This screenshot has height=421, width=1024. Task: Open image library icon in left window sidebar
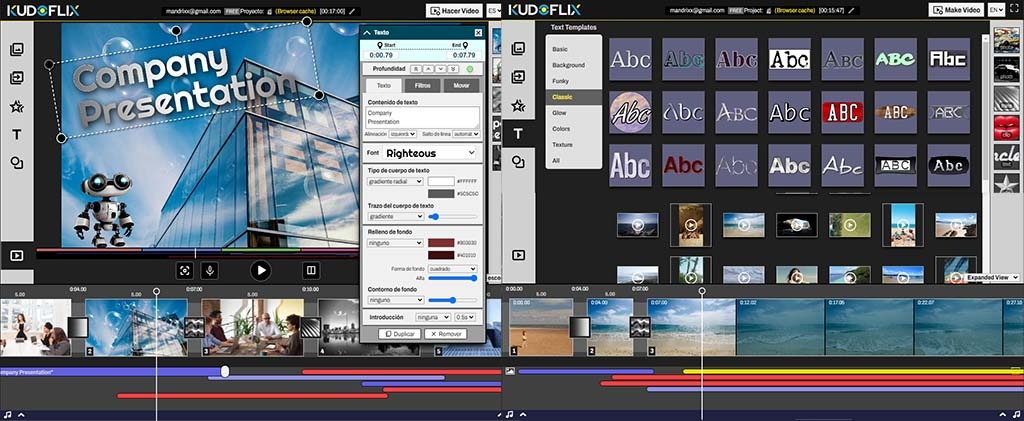coord(17,50)
